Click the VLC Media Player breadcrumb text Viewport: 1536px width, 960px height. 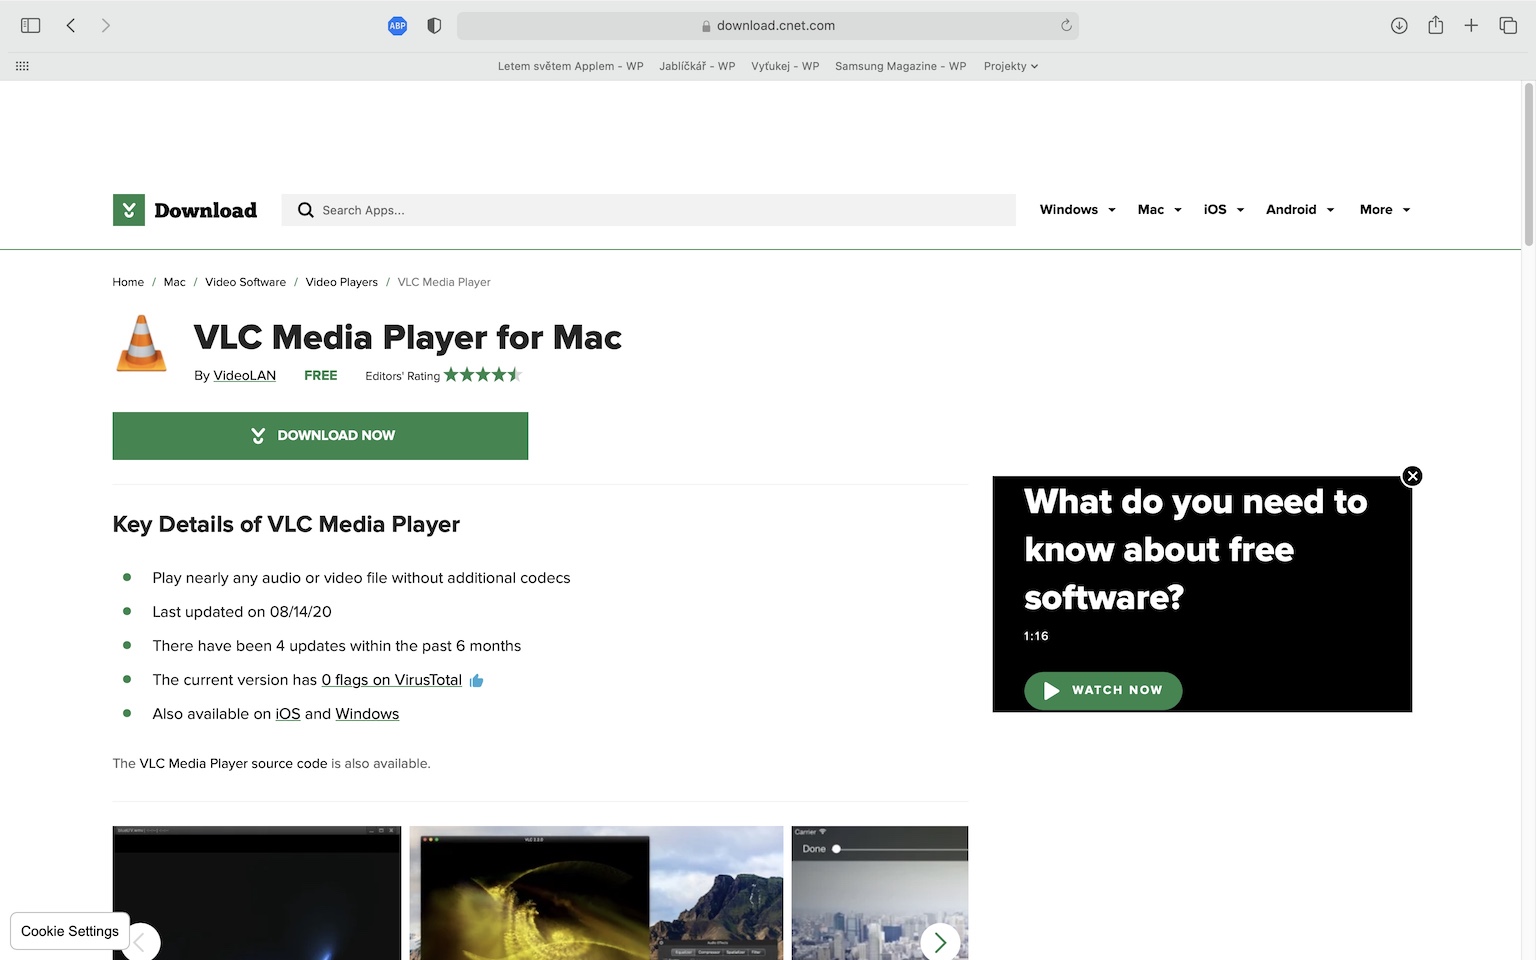click(x=444, y=282)
